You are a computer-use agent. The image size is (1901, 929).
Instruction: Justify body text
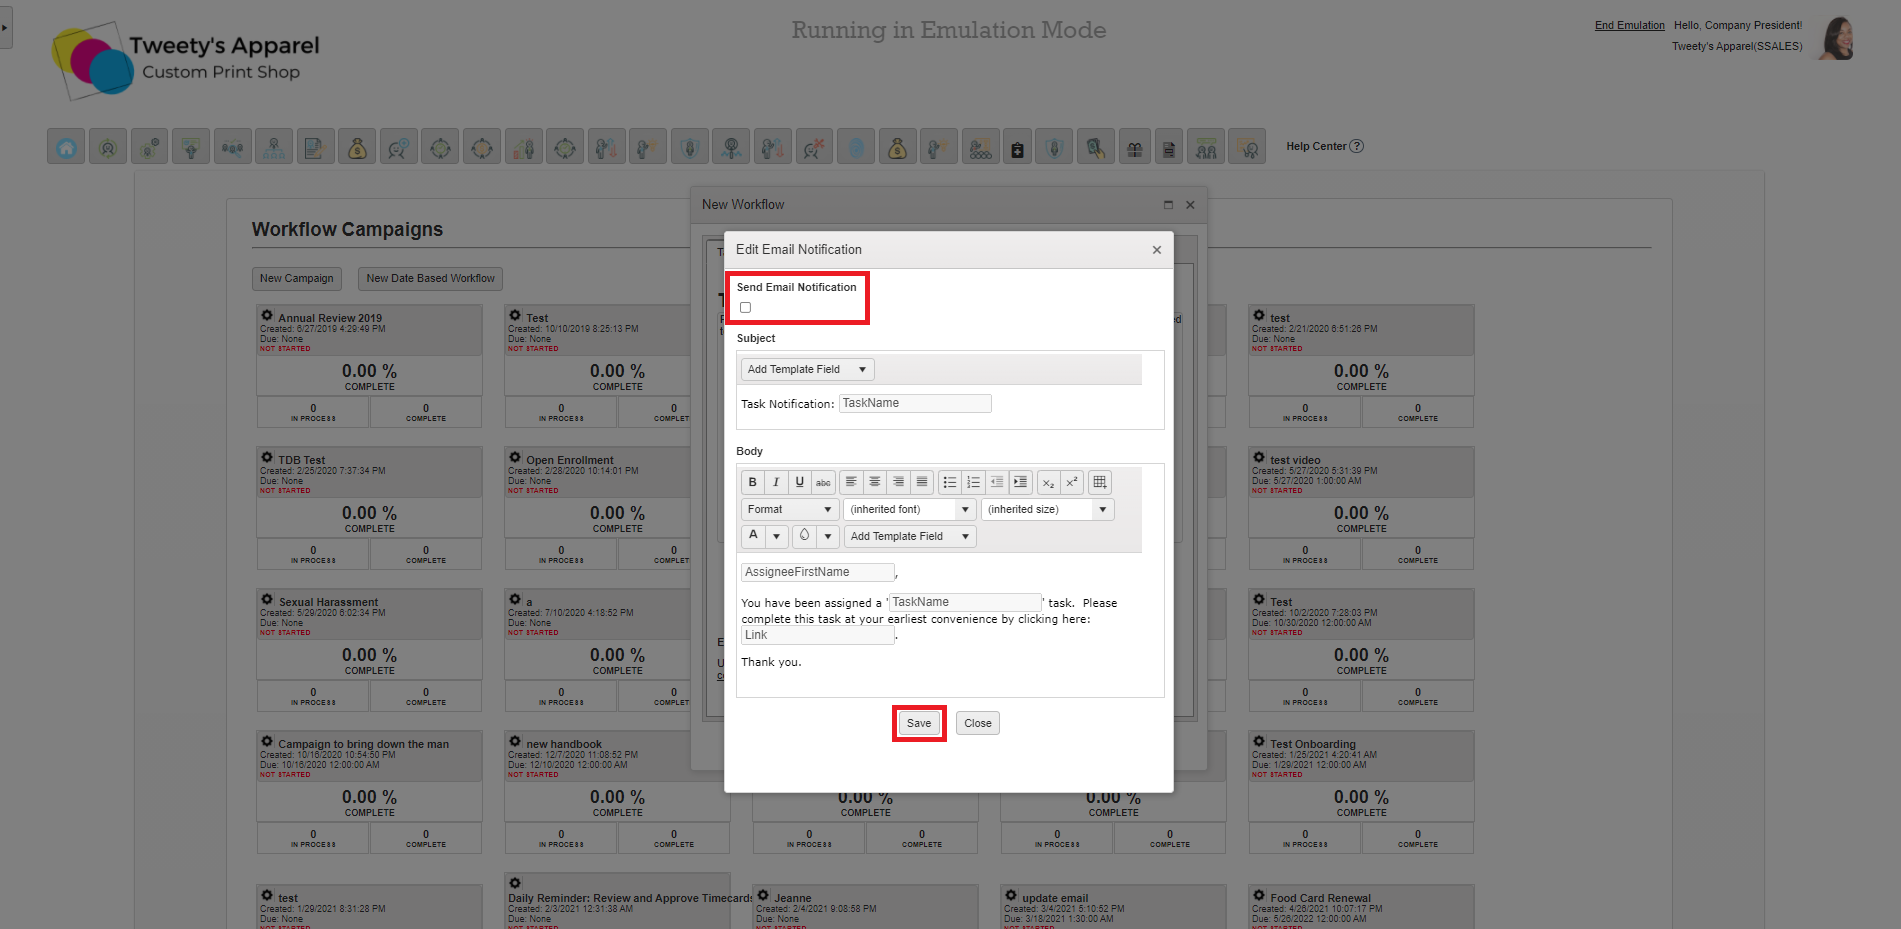922,482
